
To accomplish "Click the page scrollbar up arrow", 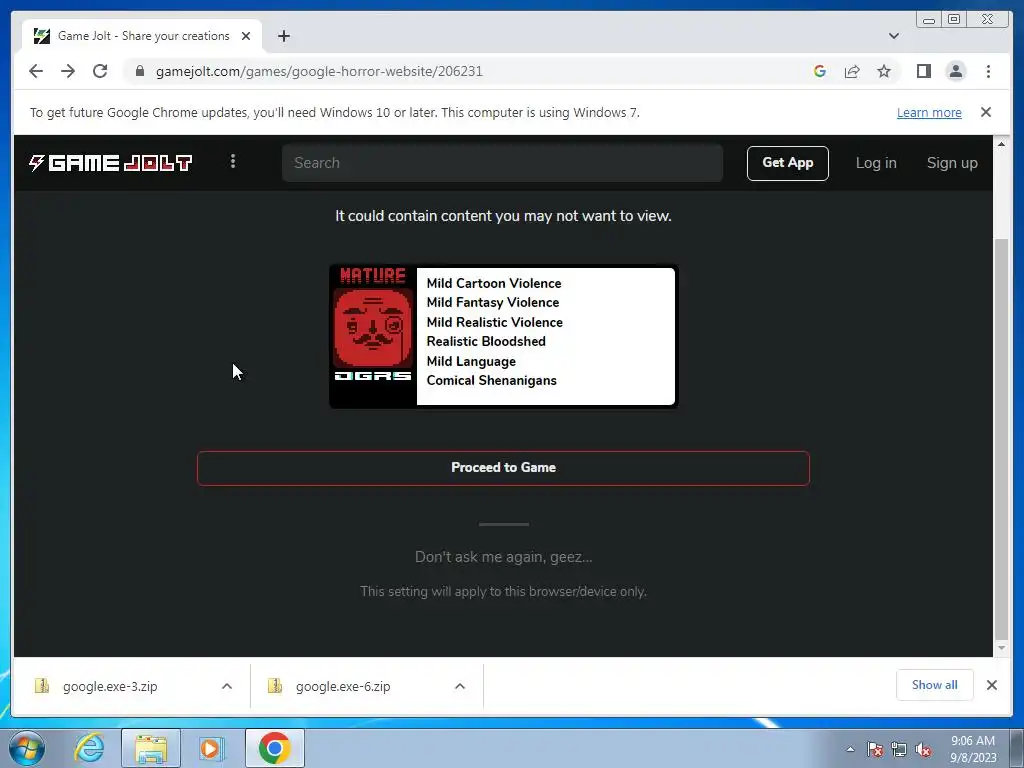I will click(1002, 143).
